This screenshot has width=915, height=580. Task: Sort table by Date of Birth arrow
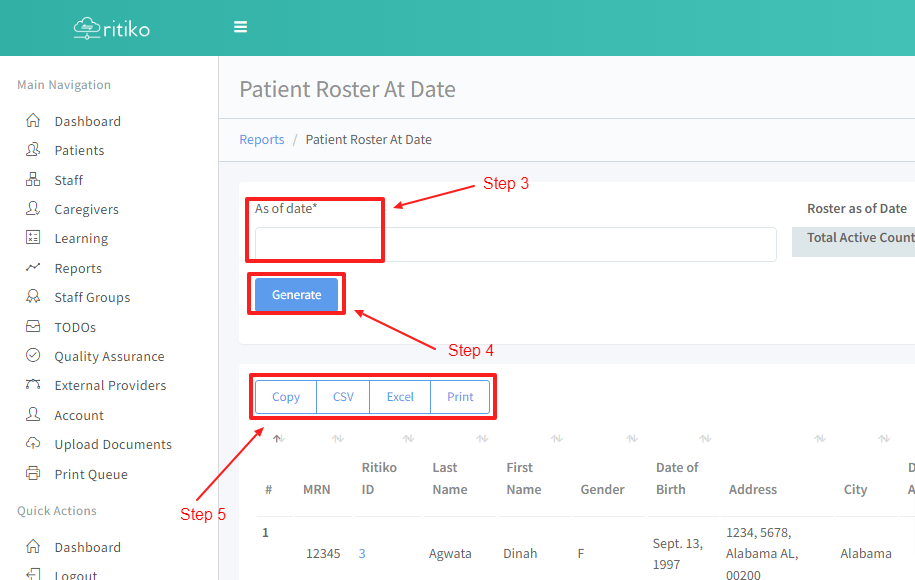[705, 438]
